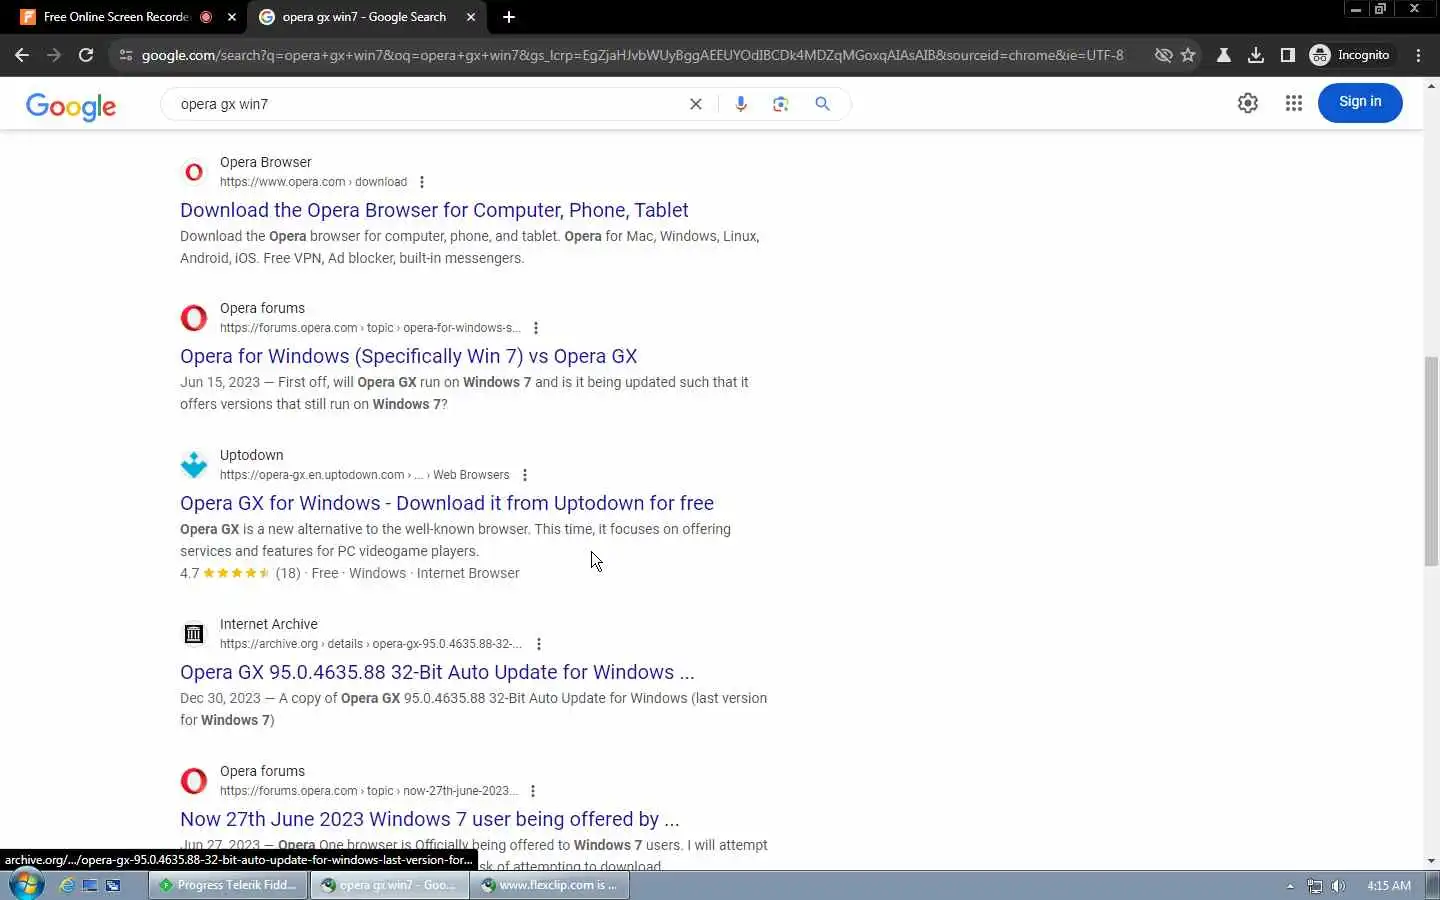Open a new tab with the plus button

509,17
